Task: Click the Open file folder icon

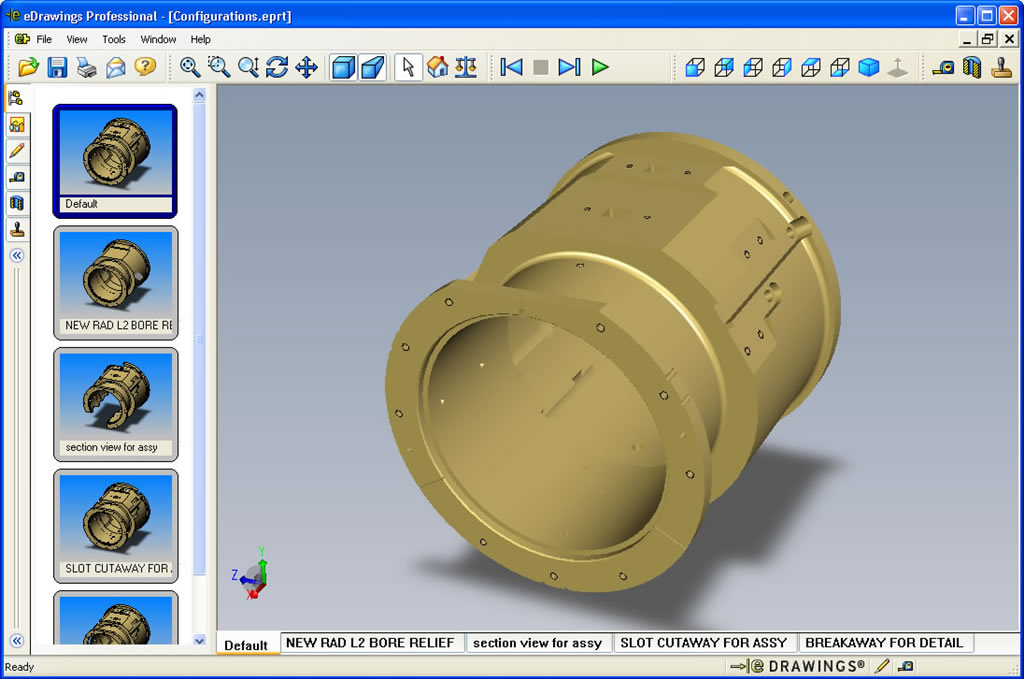Action: 28,67
